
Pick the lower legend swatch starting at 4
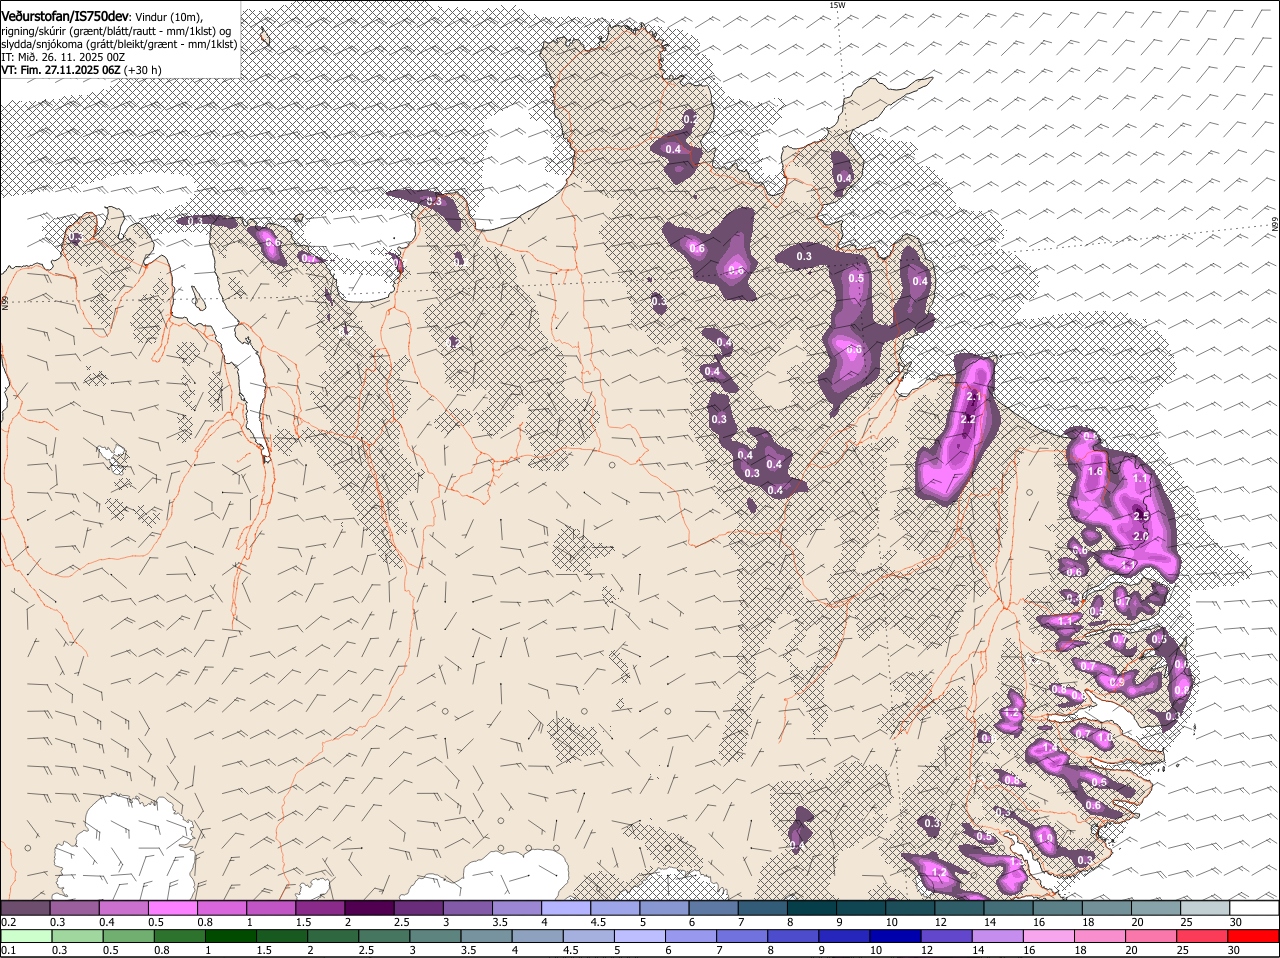[538, 937]
